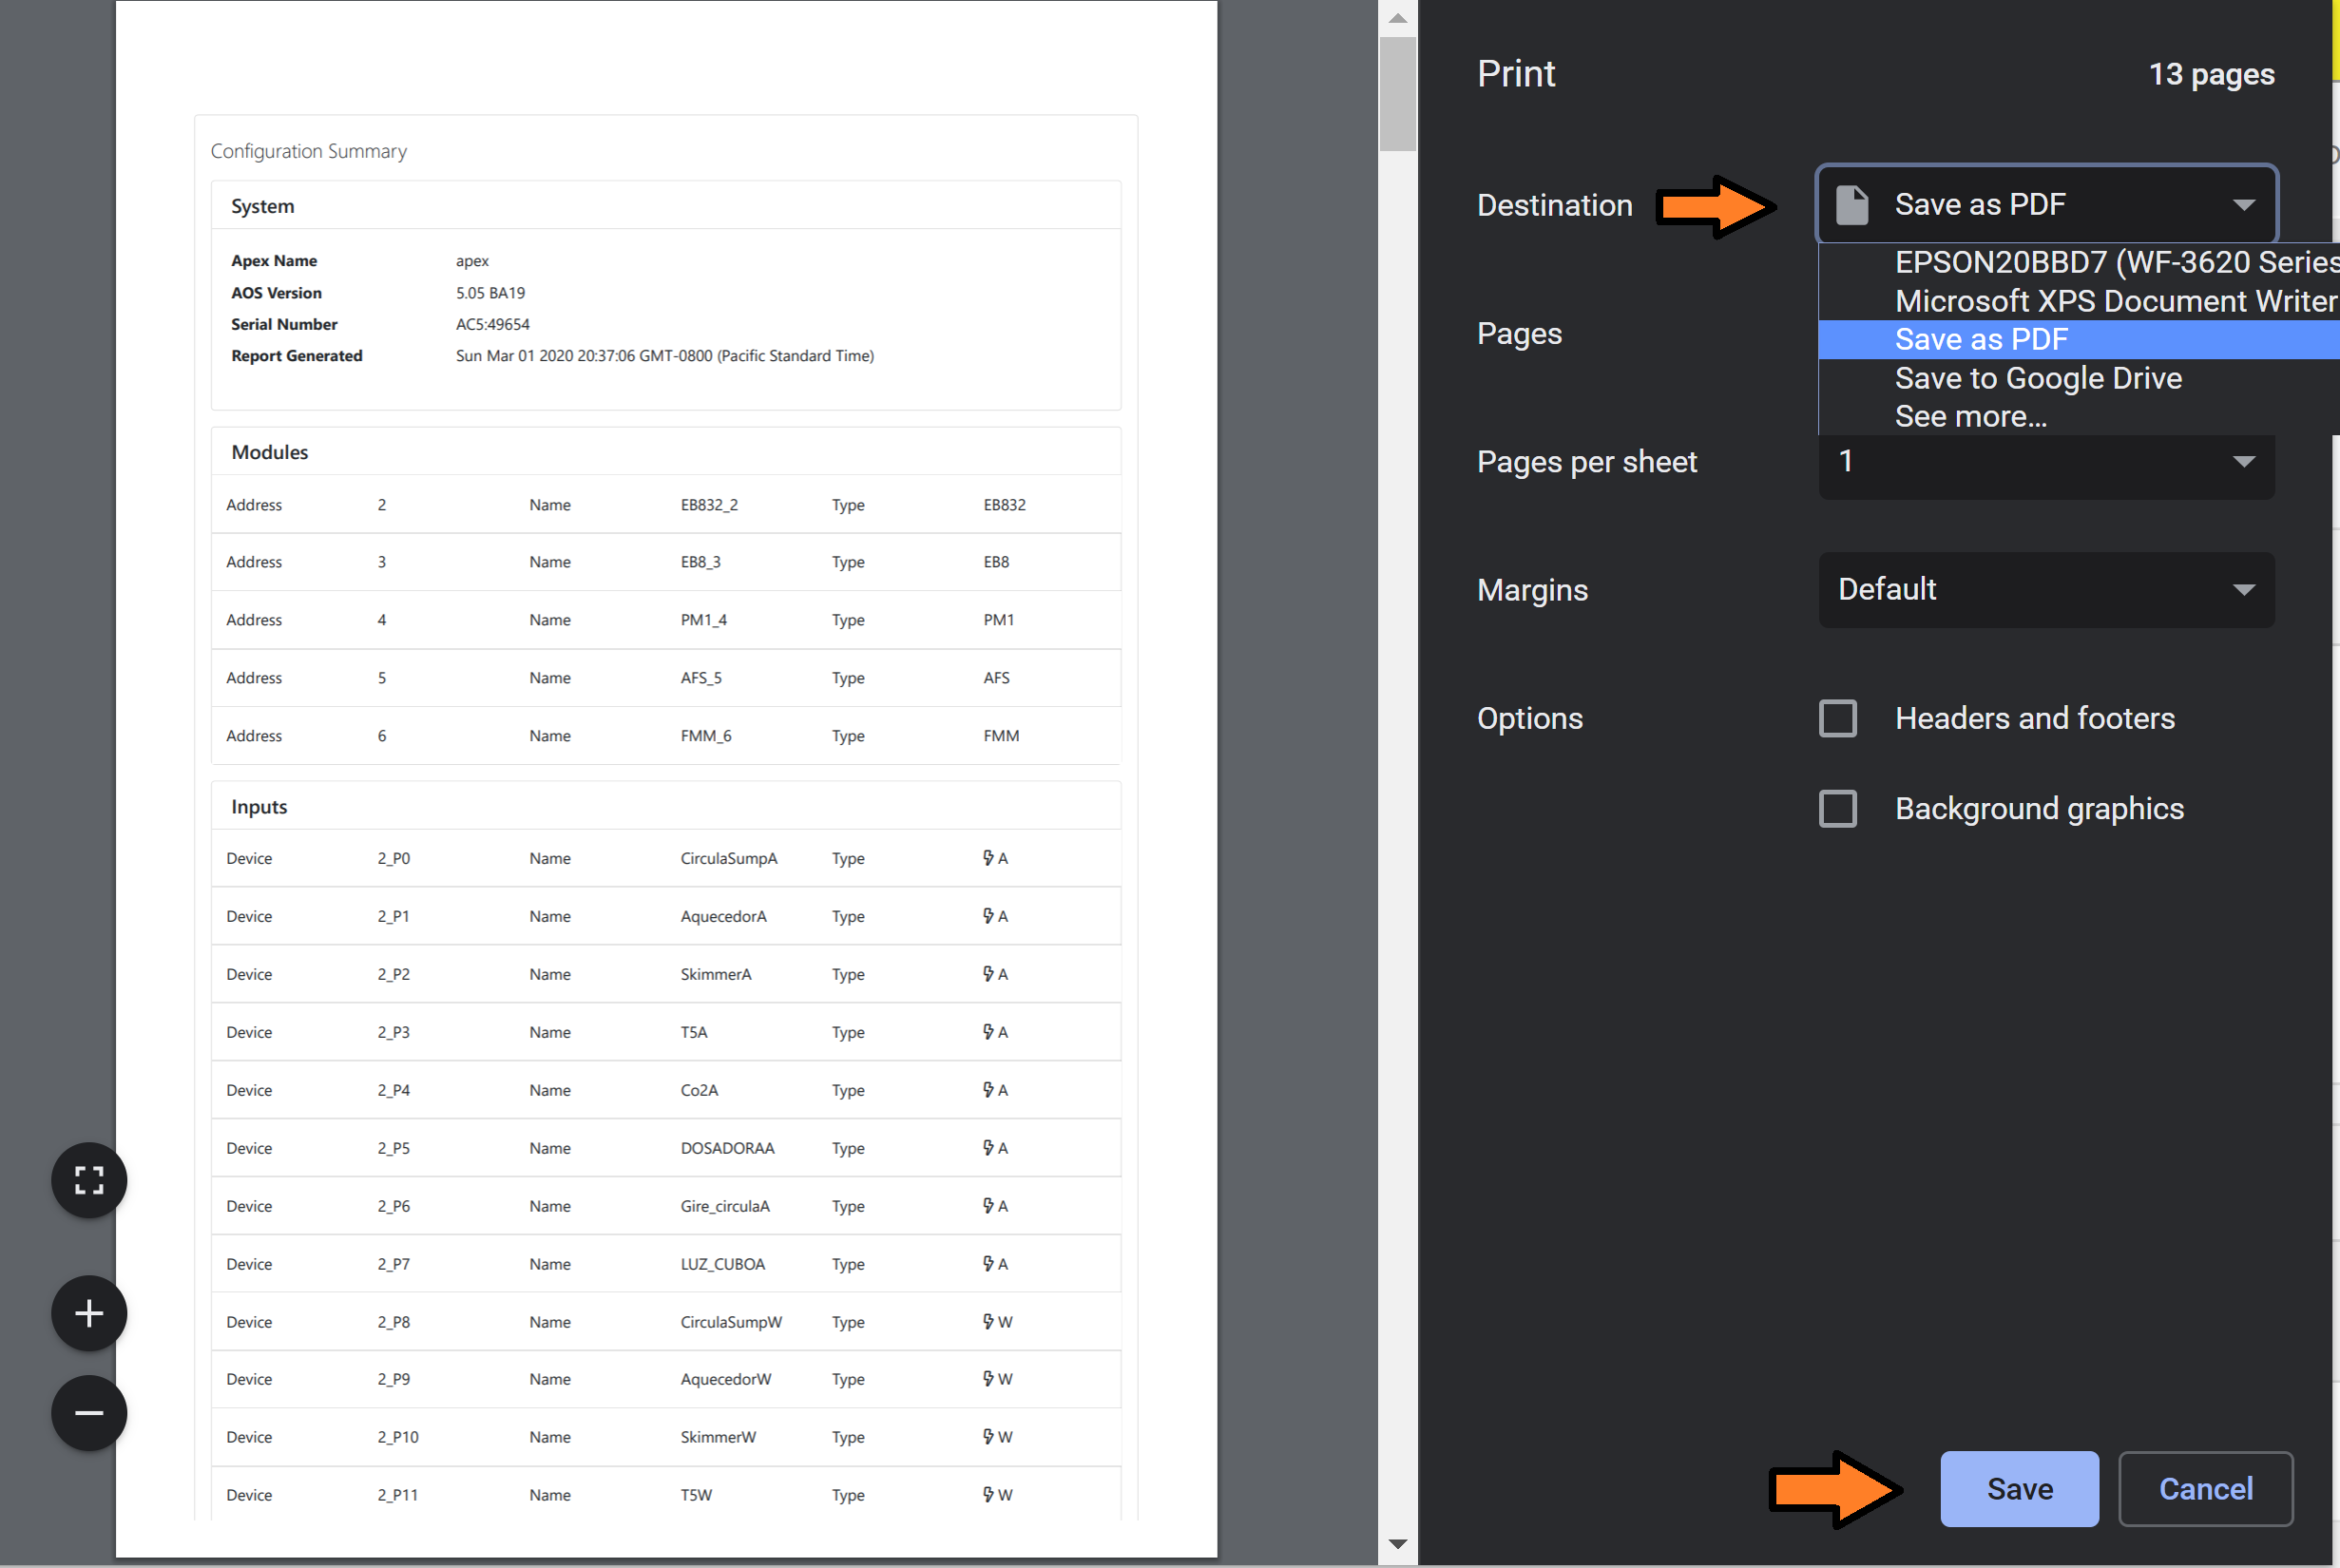Screen dimensions: 2340x1568
Task: Click the fit-to-page icon on the preview
Action: tap(88, 1180)
